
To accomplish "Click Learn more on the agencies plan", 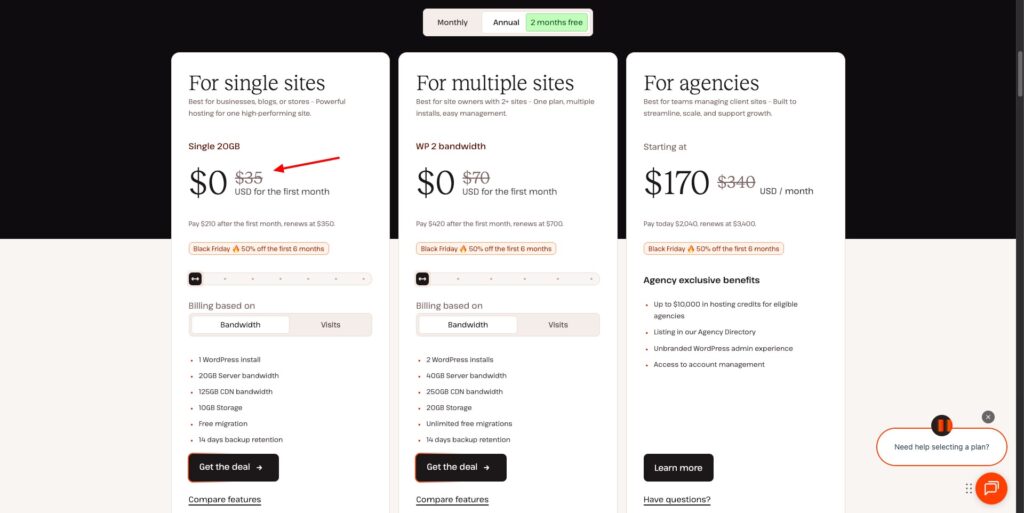I will coord(678,468).
